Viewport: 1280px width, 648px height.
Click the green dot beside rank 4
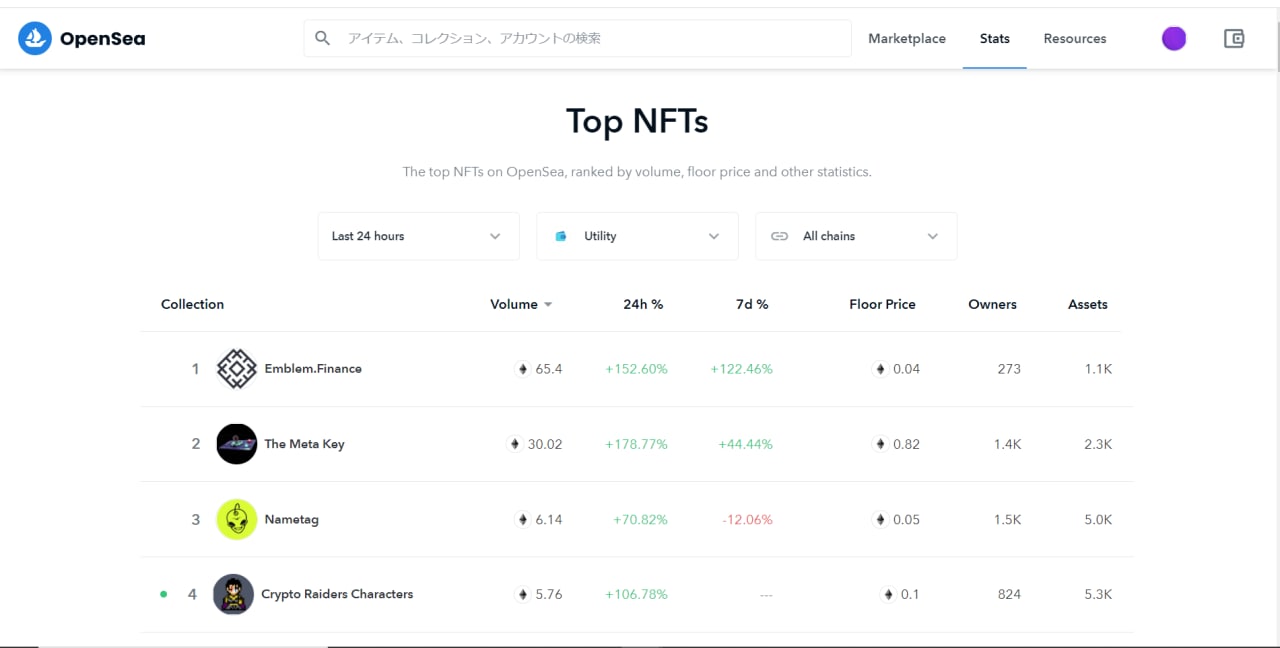pos(163,594)
